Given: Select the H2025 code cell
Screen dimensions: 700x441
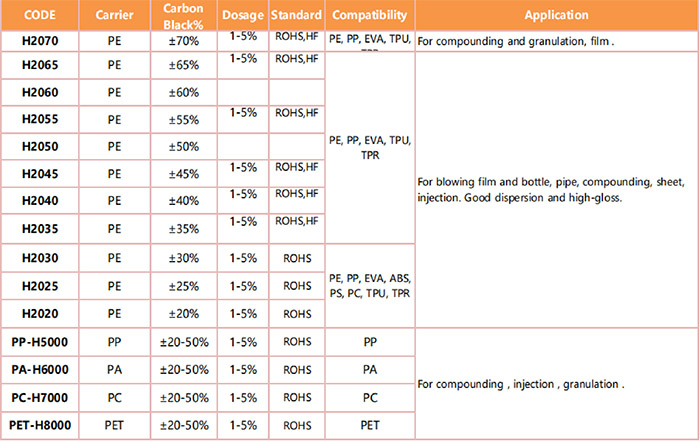Looking at the screenshot, I should pos(40,286).
